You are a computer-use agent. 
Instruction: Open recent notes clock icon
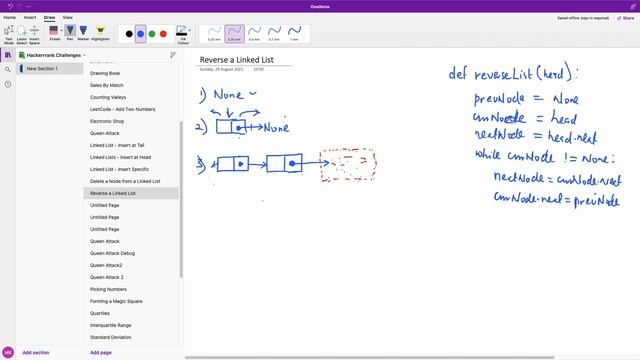[8, 84]
